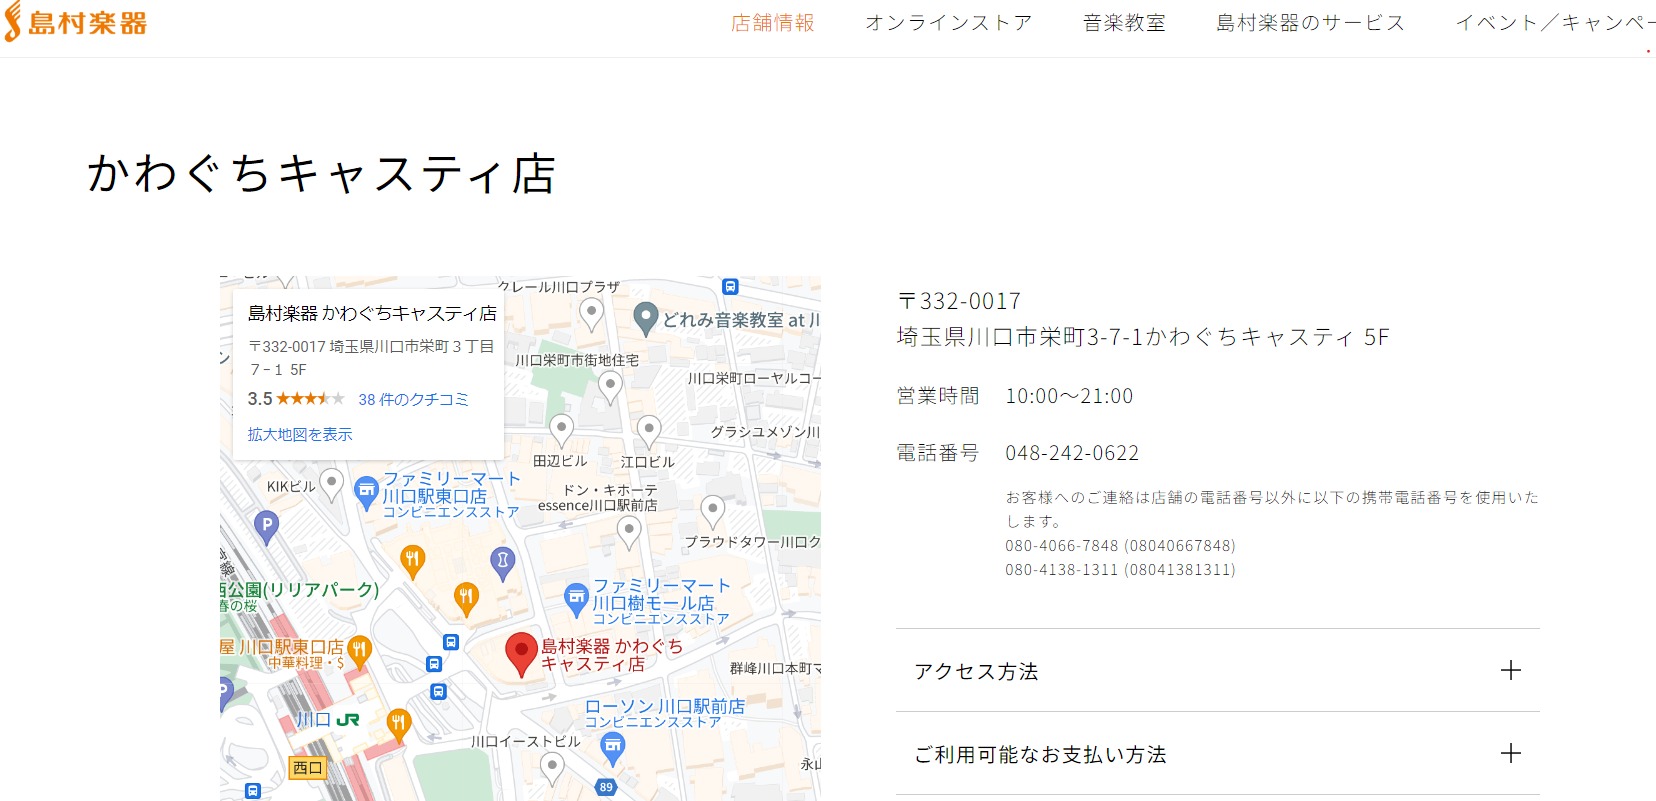
Task: Click the route 89 road marker
Action: tap(606, 787)
